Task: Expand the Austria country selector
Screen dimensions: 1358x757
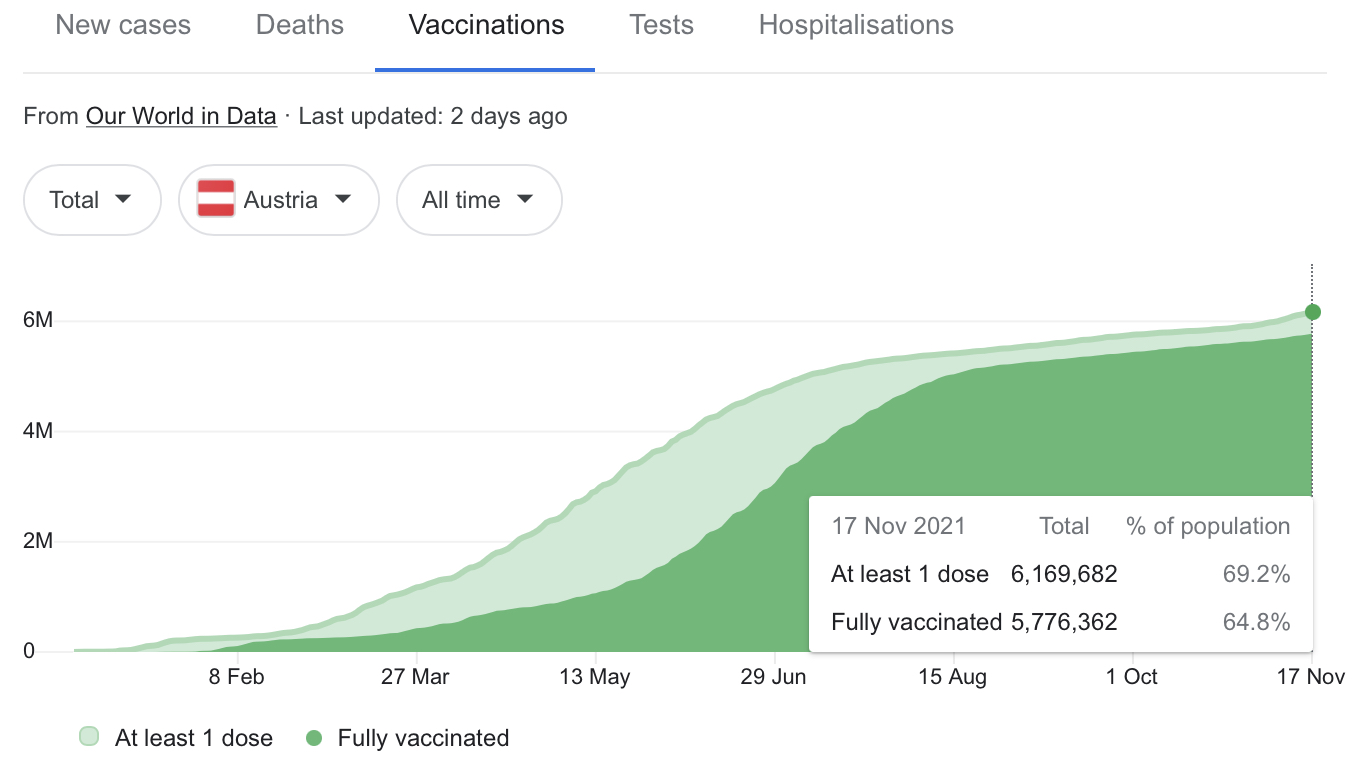Action: (279, 200)
